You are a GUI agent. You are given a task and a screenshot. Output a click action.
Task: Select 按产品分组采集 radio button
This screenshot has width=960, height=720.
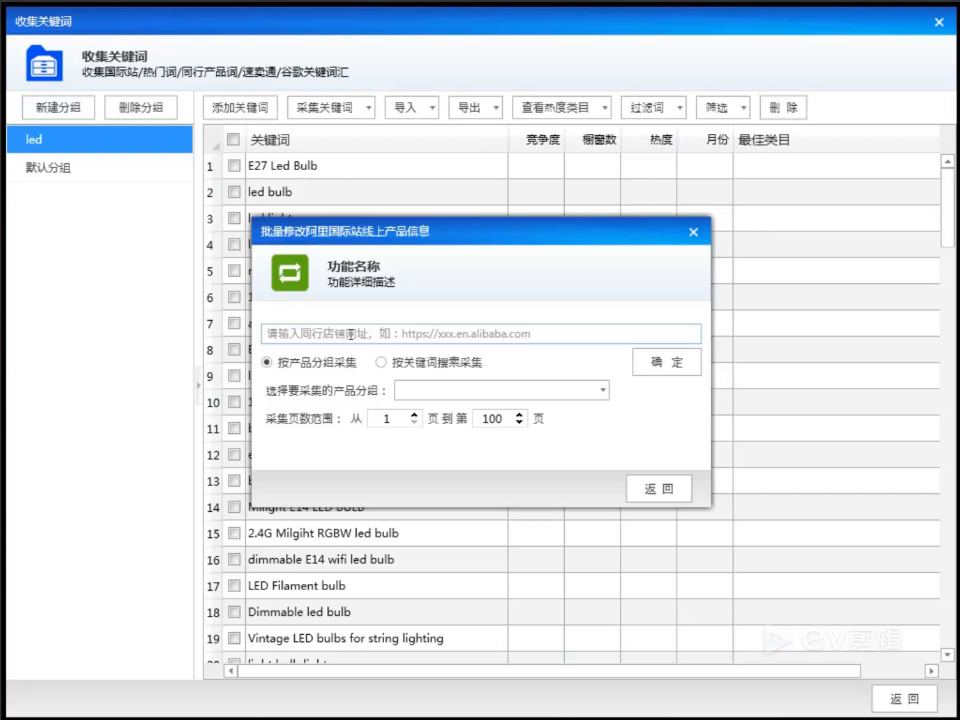coord(267,362)
